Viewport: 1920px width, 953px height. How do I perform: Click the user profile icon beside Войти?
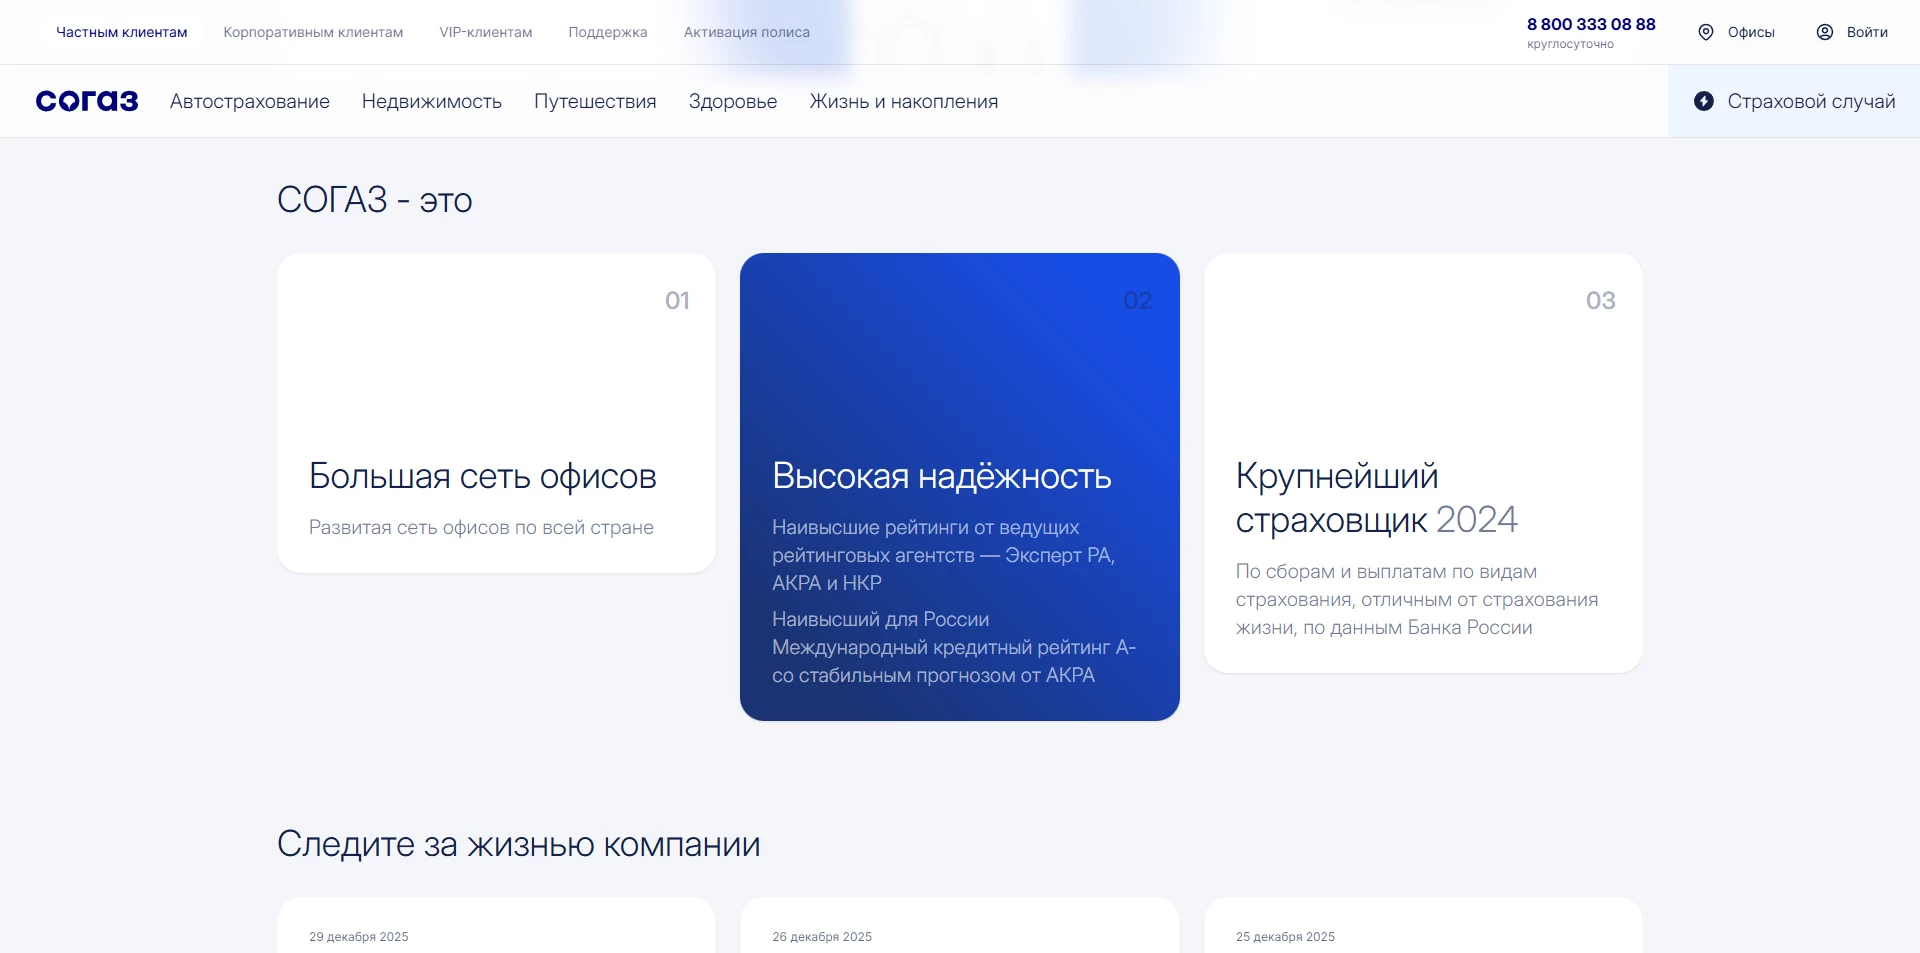[x=1824, y=31]
